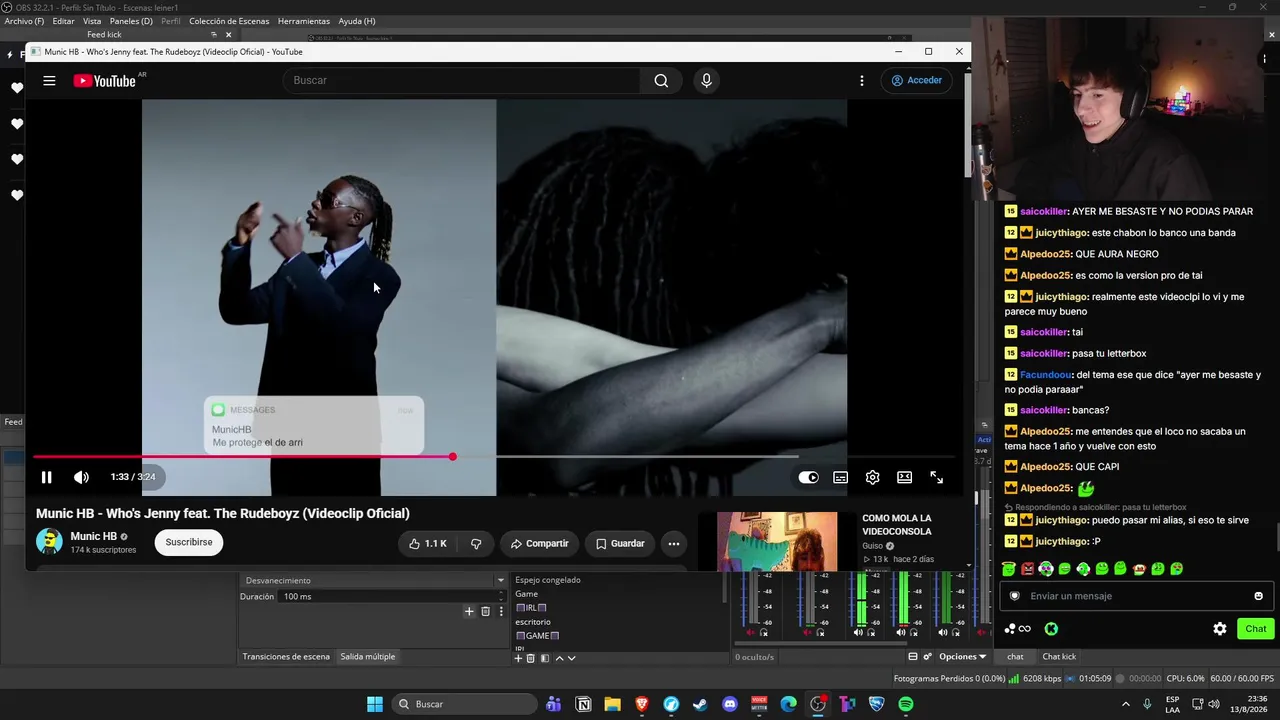The width and height of the screenshot is (1280, 720).
Task: Select the Game scene in OBS
Action: coord(526,594)
